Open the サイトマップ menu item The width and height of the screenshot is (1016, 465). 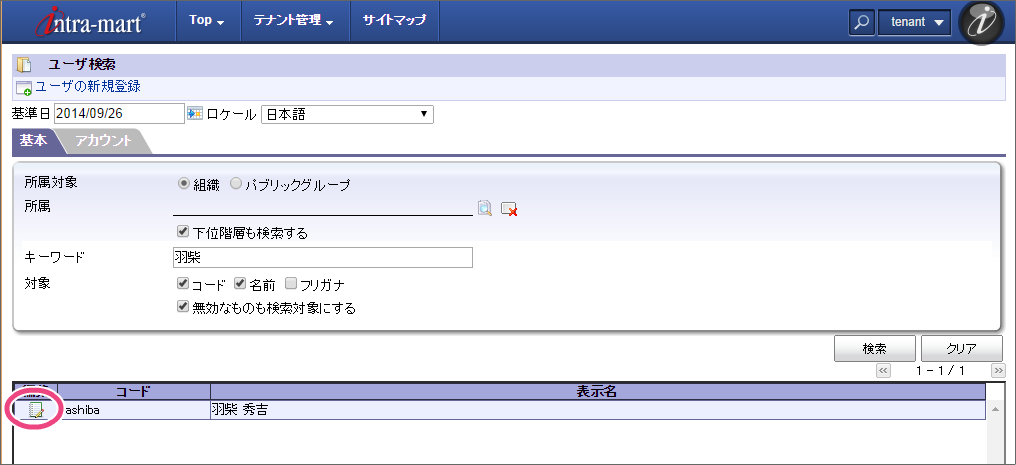click(x=394, y=21)
